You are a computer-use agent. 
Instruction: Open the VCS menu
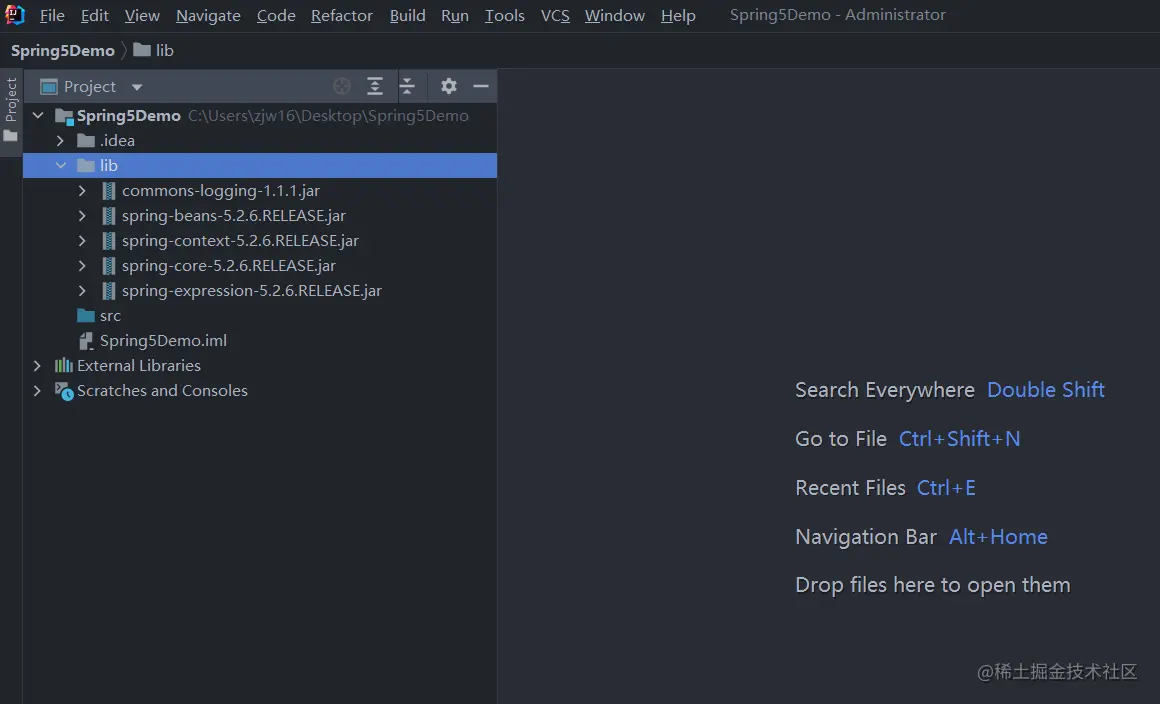[x=555, y=16]
